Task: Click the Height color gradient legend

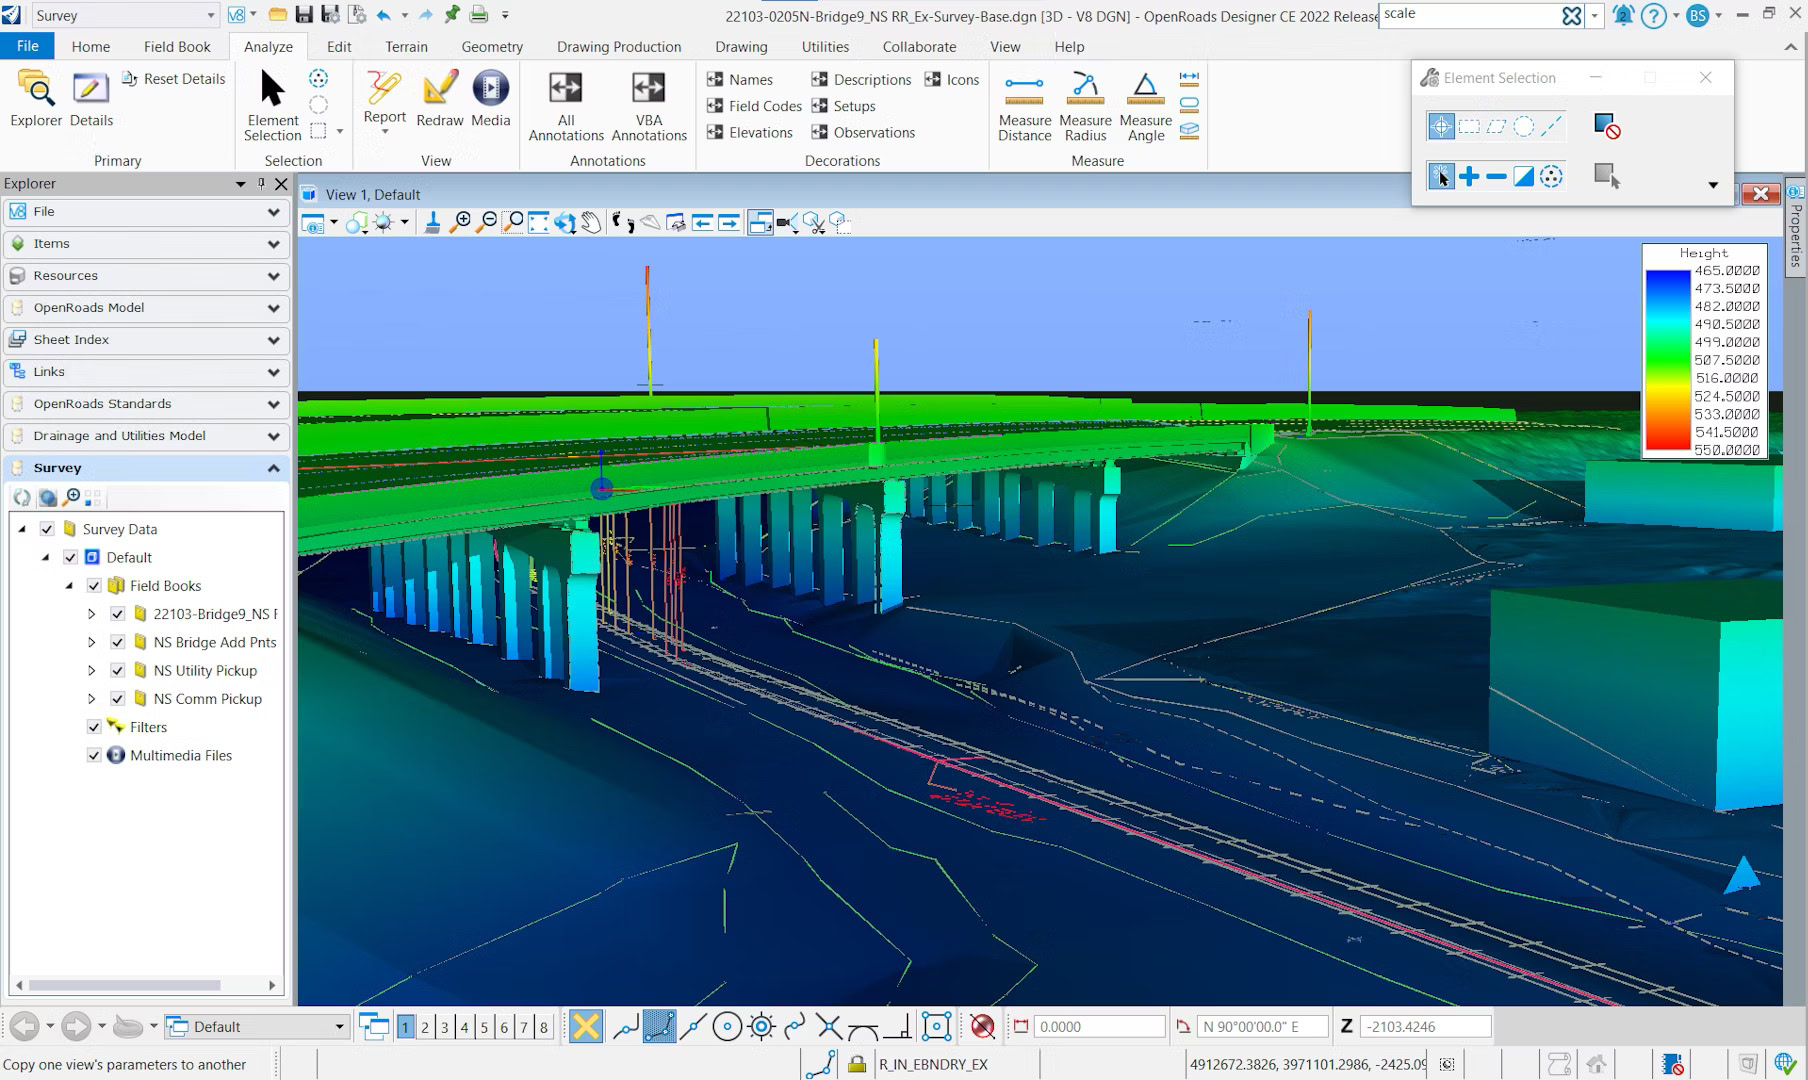Action: pos(1667,361)
